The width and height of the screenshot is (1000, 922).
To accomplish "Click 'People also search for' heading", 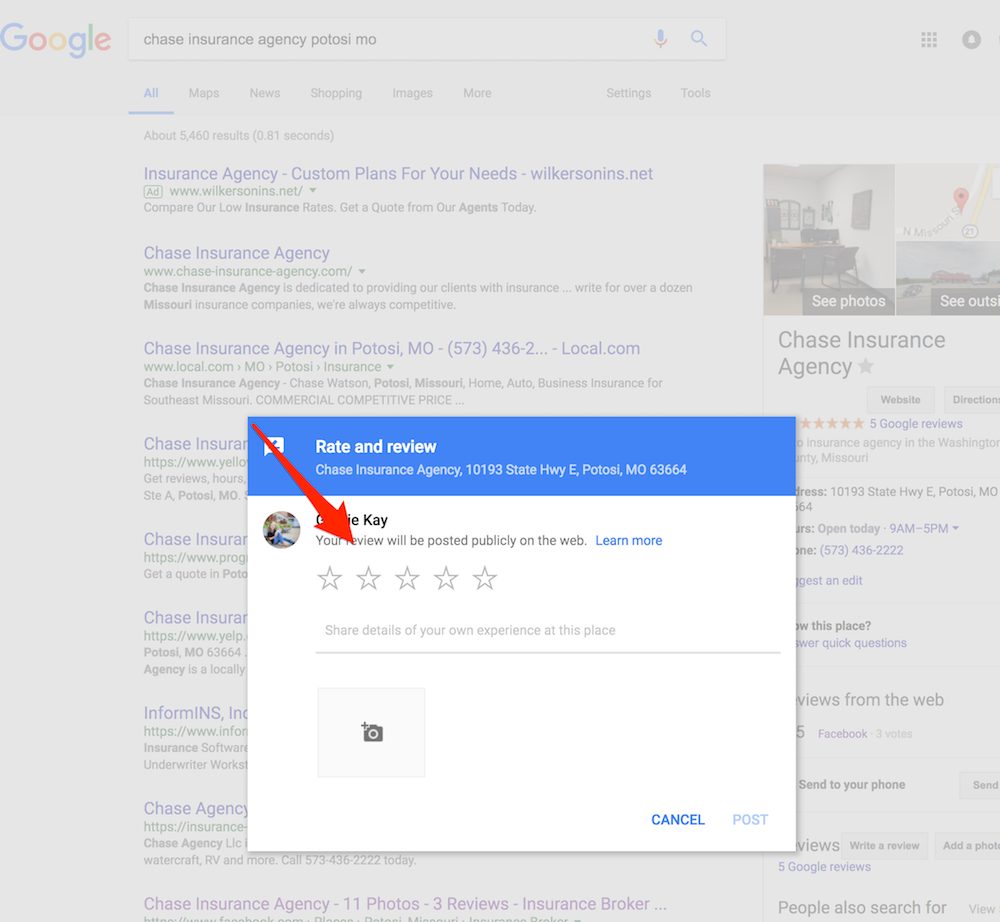I will (862, 907).
